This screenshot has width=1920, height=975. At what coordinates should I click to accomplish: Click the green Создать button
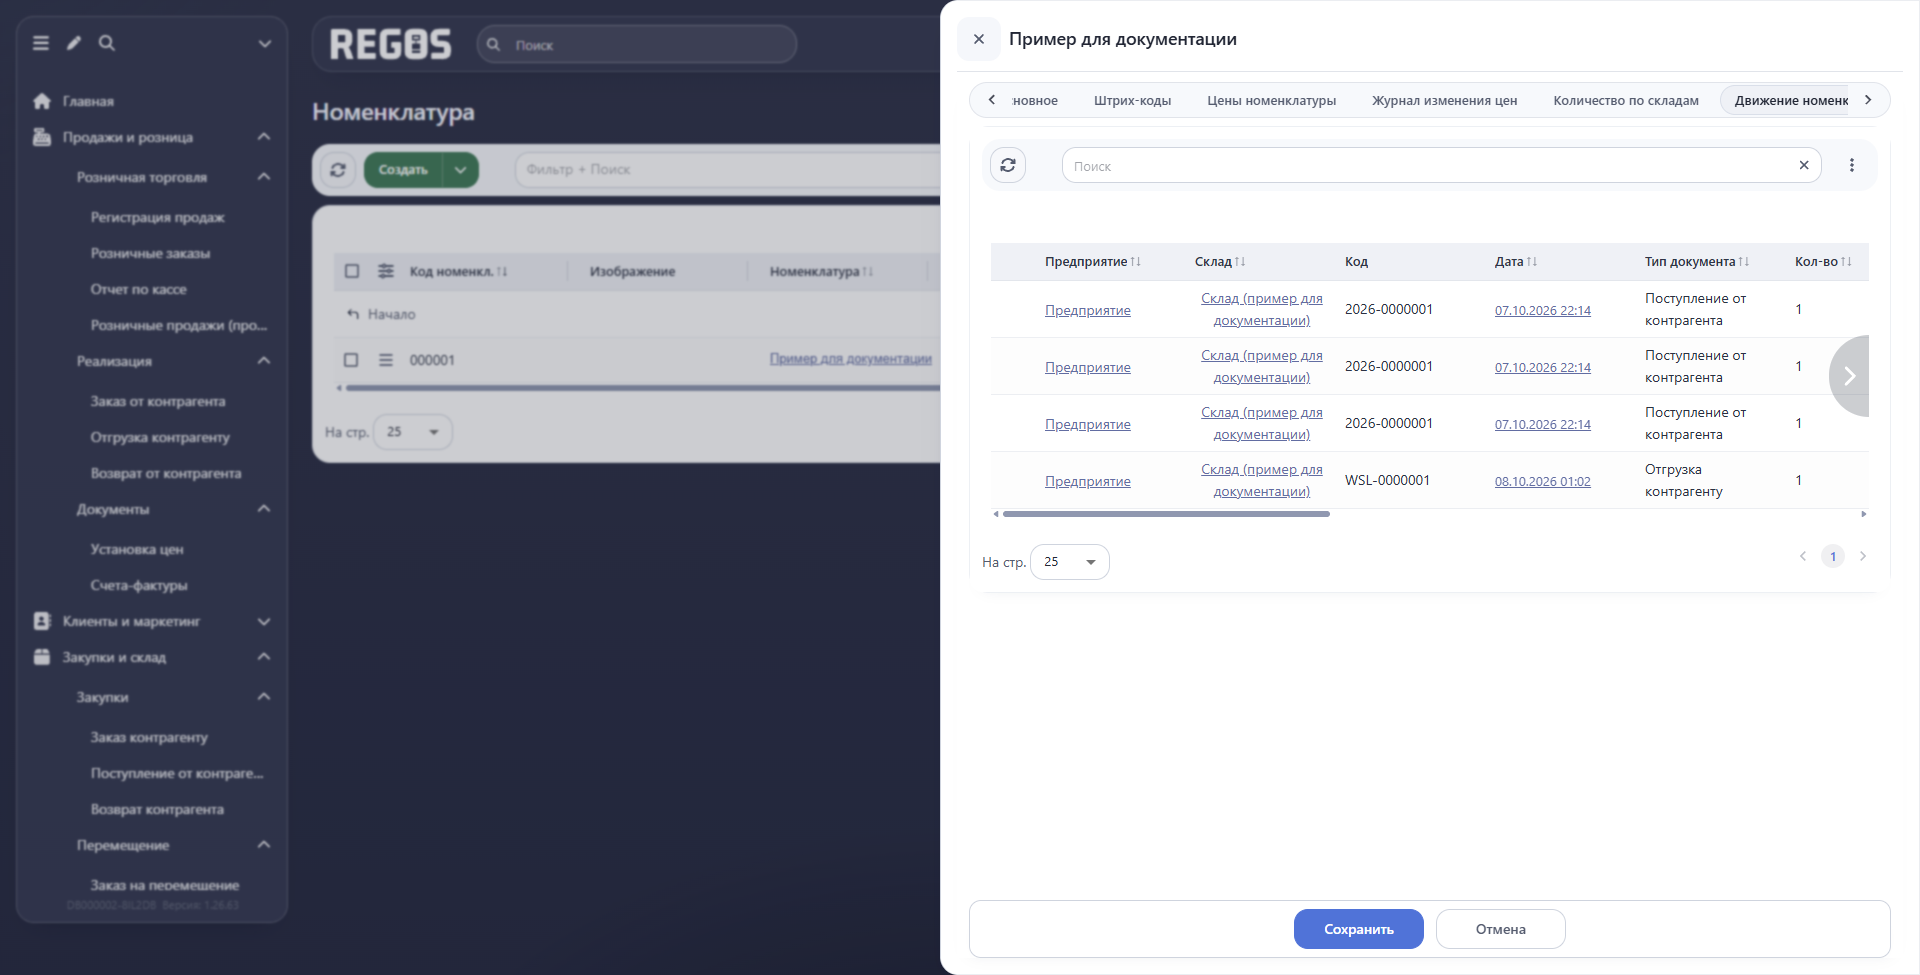tap(403, 170)
